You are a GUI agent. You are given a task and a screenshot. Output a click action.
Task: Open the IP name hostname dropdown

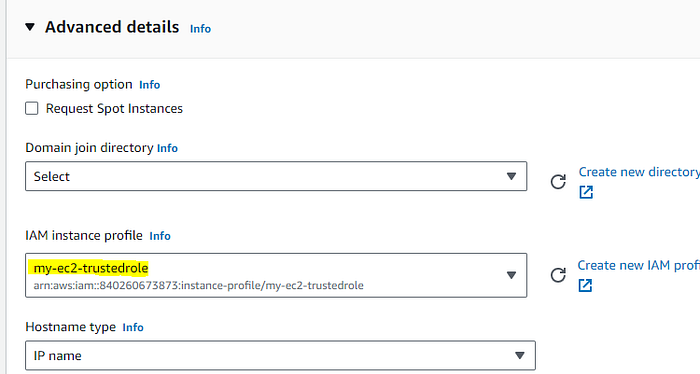coord(280,356)
